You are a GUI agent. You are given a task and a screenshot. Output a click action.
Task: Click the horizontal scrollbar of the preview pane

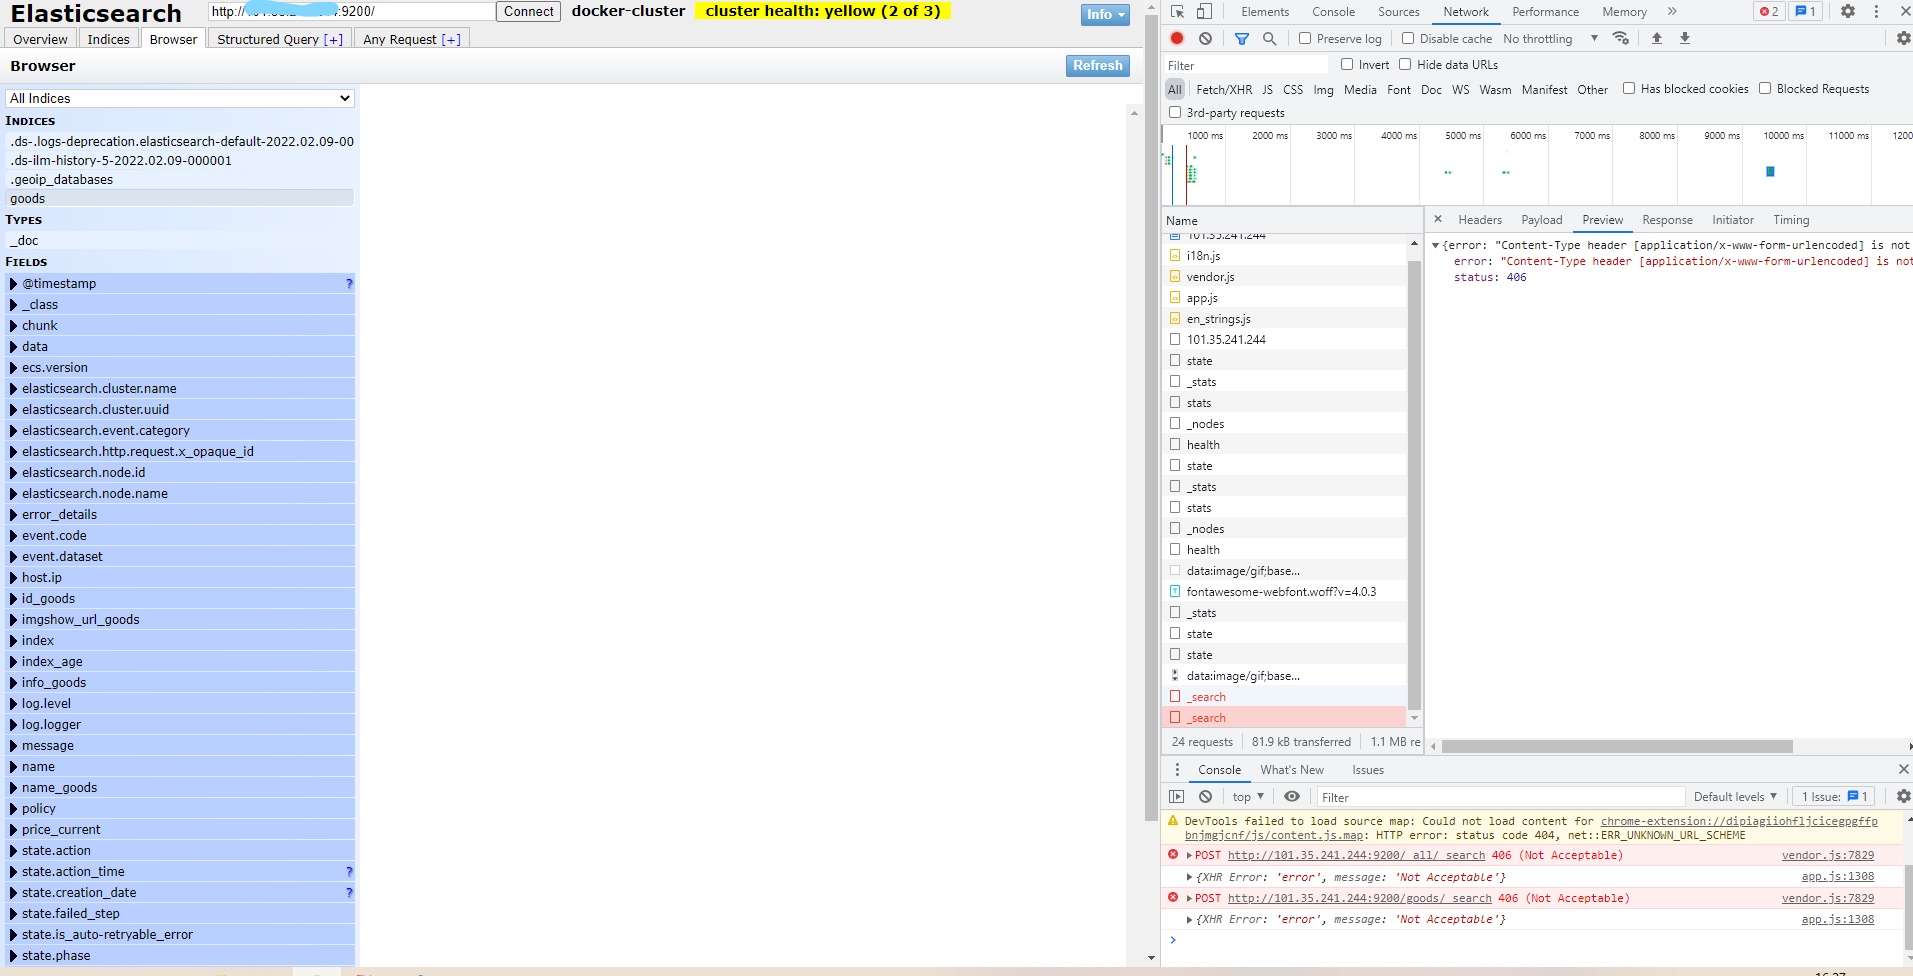[x=1616, y=746]
